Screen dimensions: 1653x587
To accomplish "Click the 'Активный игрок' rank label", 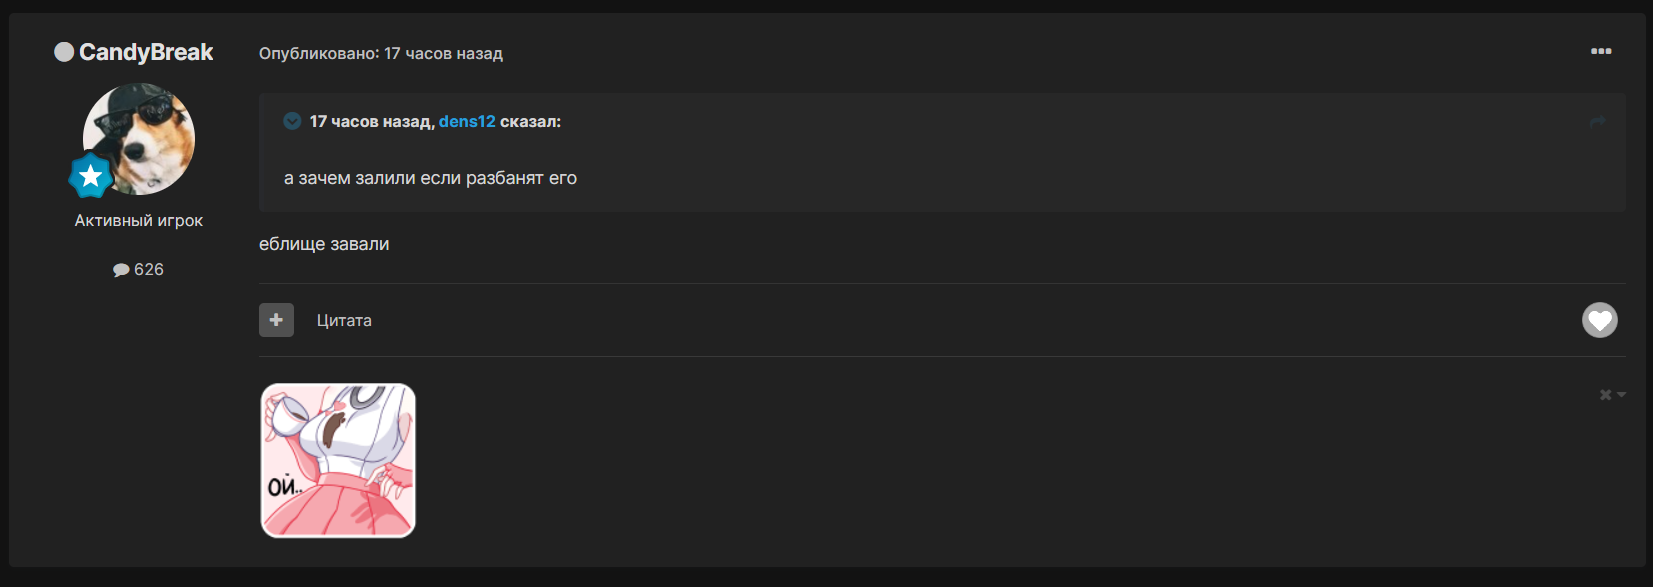I will [x=139, y=220].
